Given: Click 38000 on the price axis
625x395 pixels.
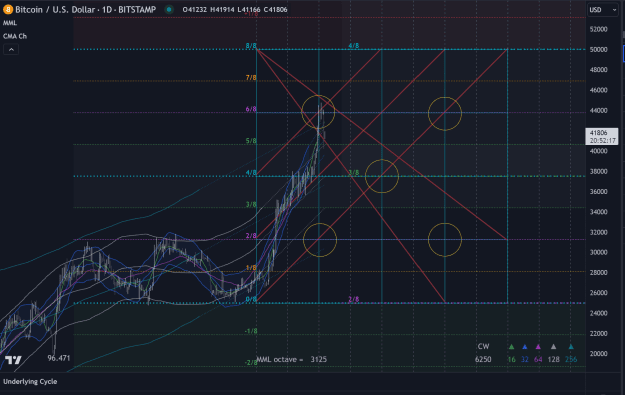Looking at the screenshot, I should 598,171.
